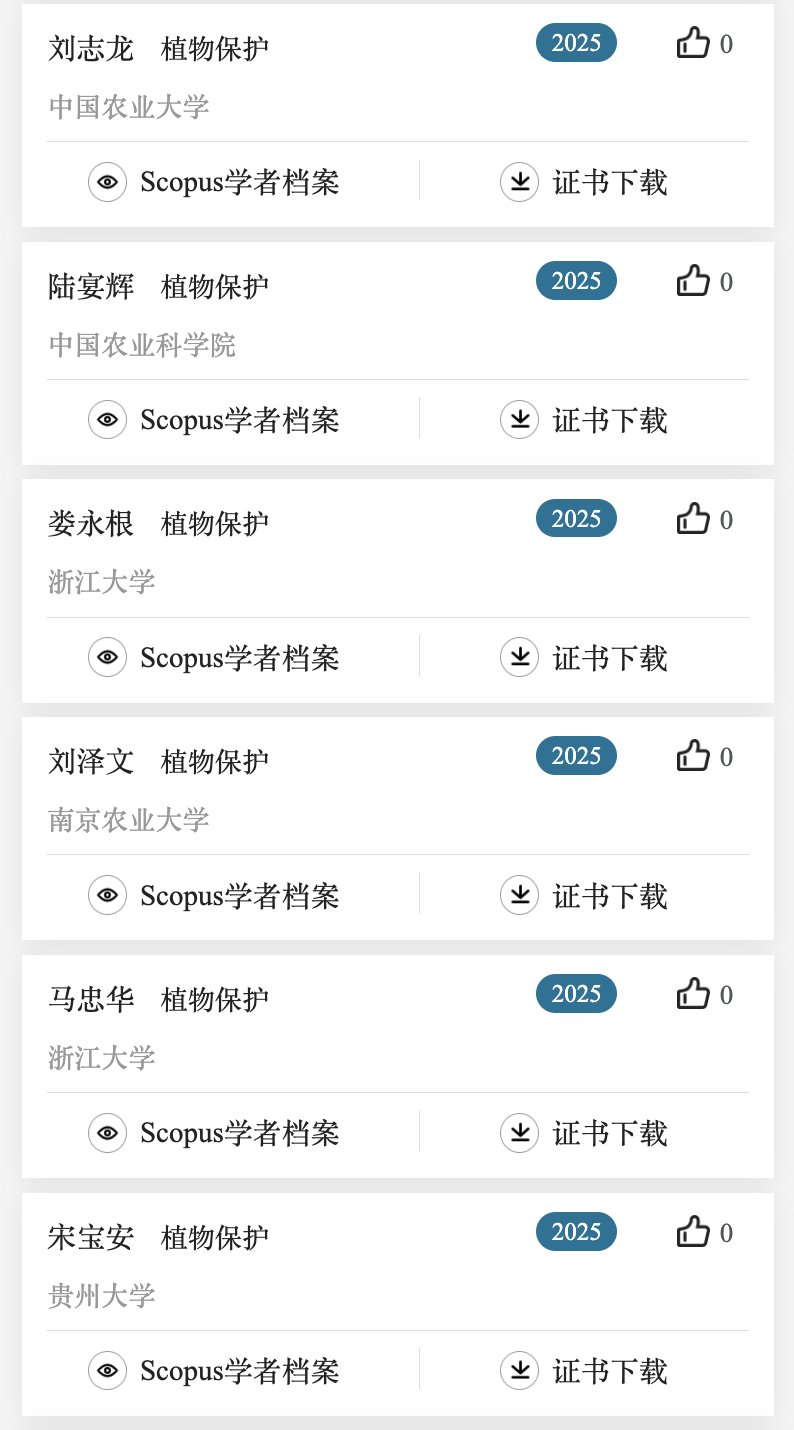Click the 2025 year badge for 刘泽文

pyautogui.click(x=576, y=756)
